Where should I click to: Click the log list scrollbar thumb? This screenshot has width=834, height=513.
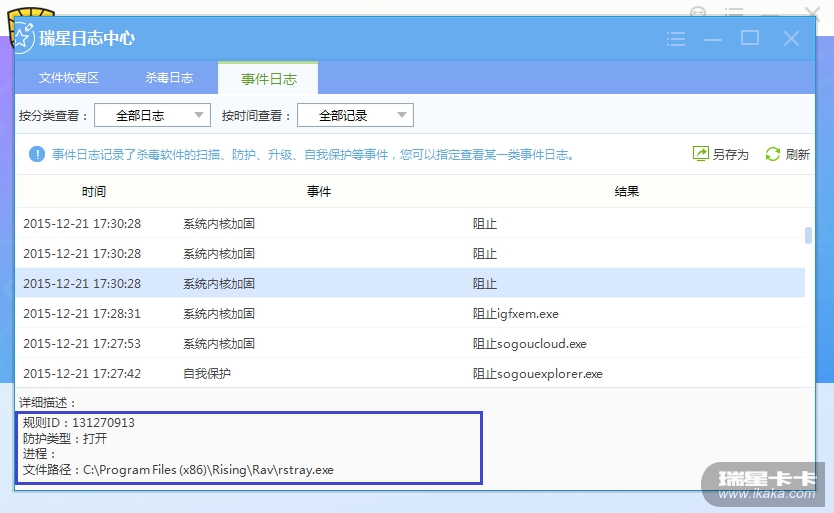coord(808,235)
